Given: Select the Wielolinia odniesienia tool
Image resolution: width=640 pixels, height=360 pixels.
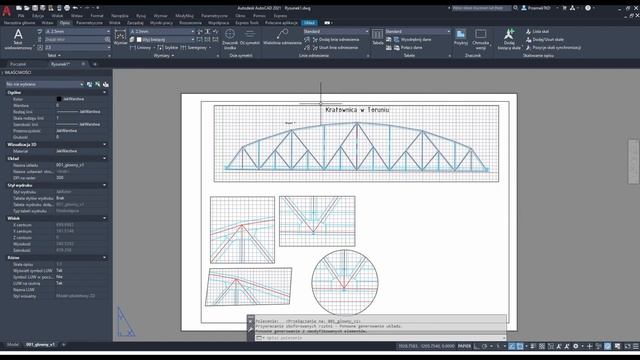Looking at the screenshot, I should pos(282,37).
